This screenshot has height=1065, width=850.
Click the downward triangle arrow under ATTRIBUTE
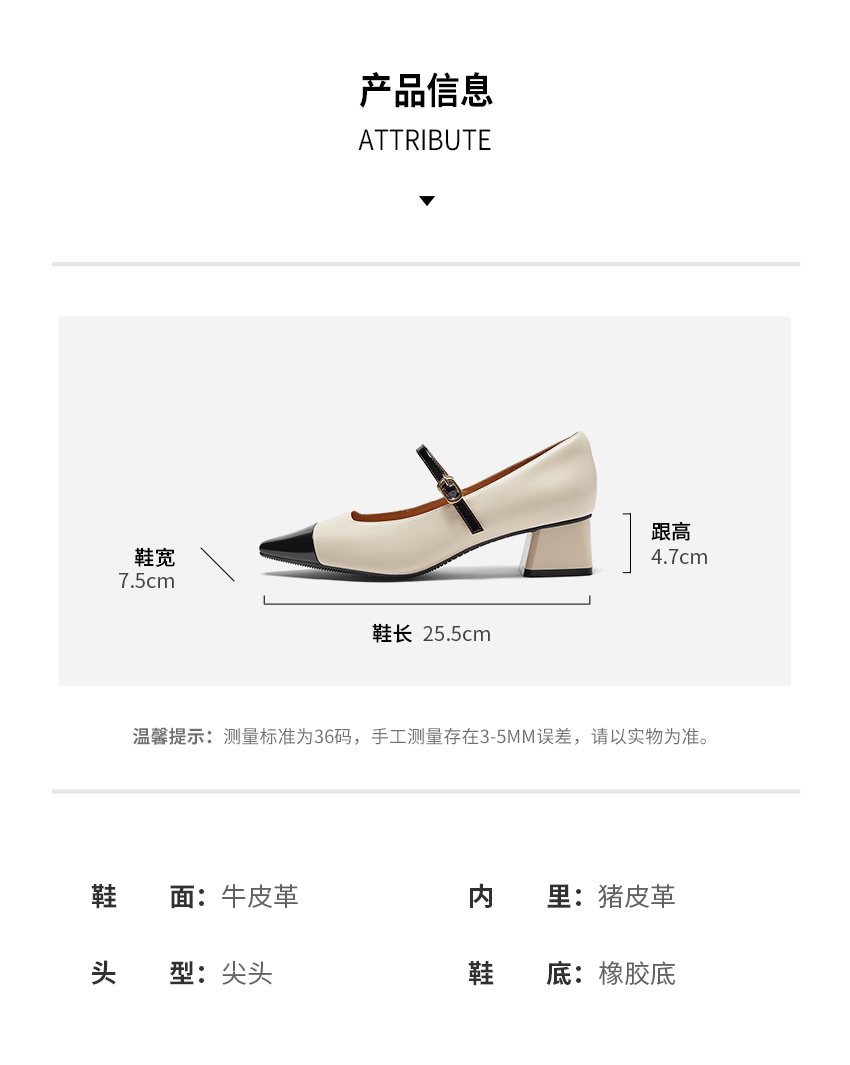pyautogui.click(x=427, y=200)
